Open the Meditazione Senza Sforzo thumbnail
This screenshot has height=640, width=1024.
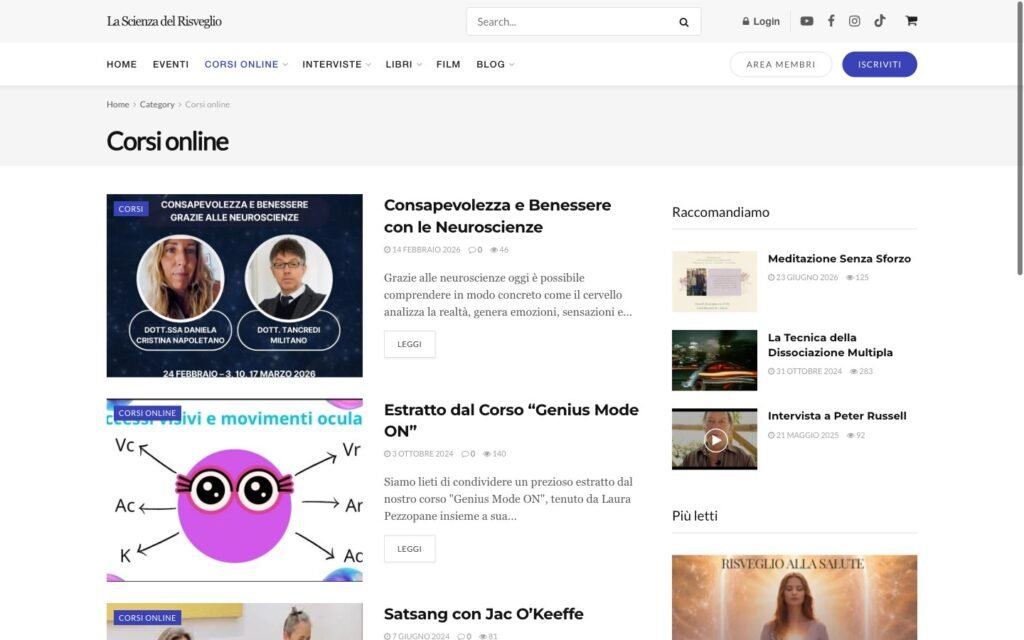tap(714, 281)
